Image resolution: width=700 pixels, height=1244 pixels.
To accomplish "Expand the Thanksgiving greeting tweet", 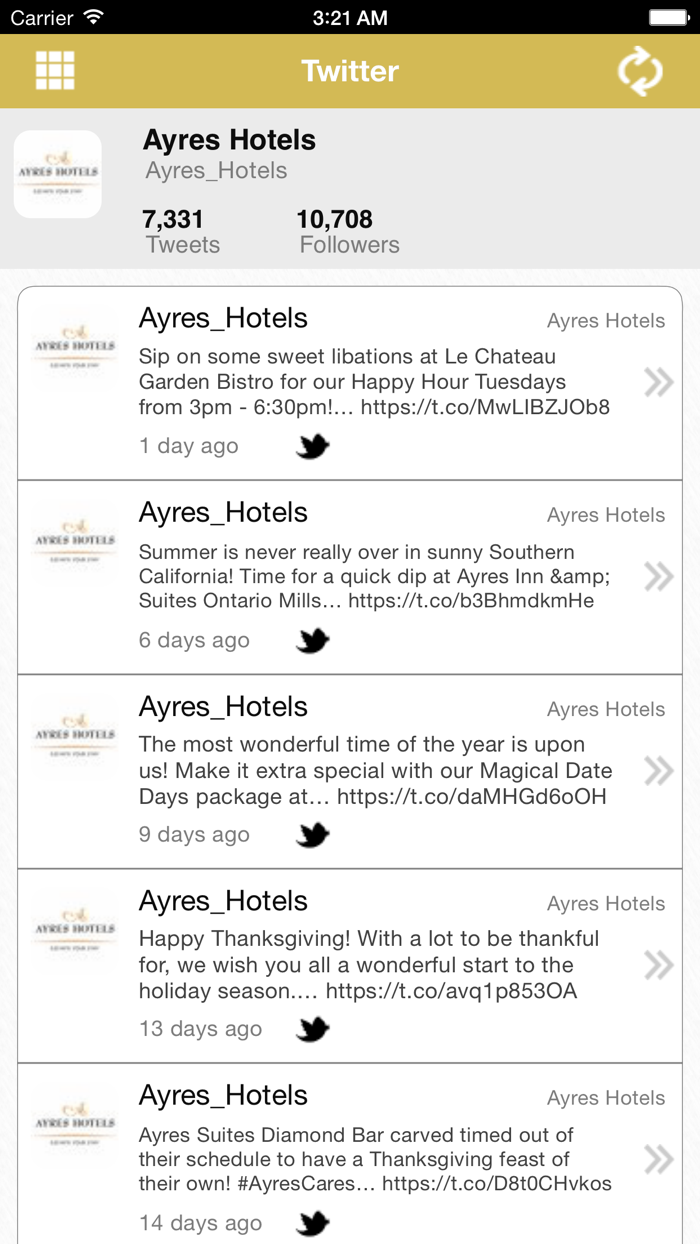I will [658, 964].
